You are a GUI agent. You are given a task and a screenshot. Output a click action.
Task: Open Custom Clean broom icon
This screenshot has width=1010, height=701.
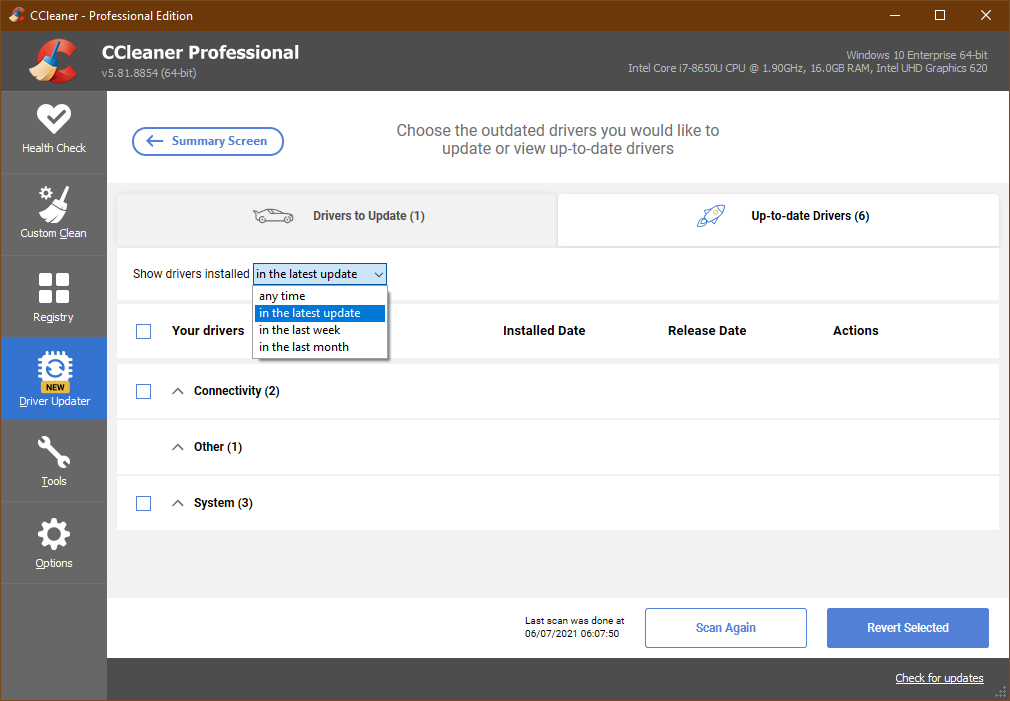tap(53, 203)
